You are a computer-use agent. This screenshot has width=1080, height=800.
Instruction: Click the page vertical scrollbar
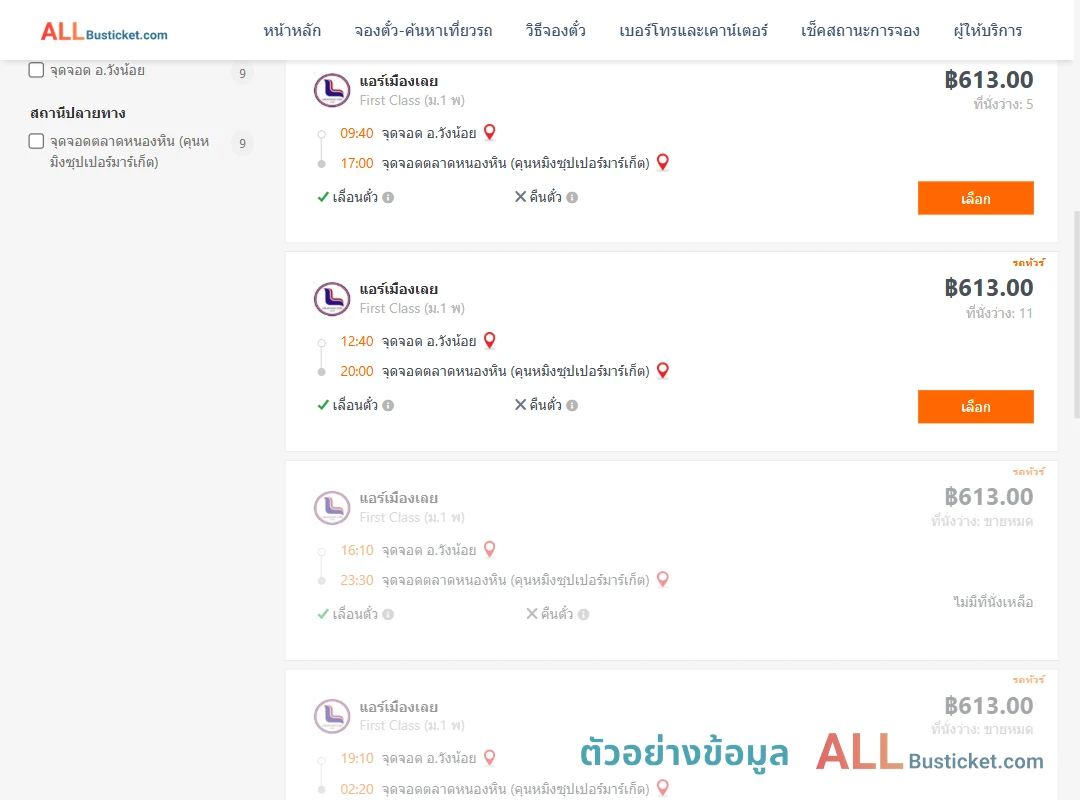(x=1076, y=314)
